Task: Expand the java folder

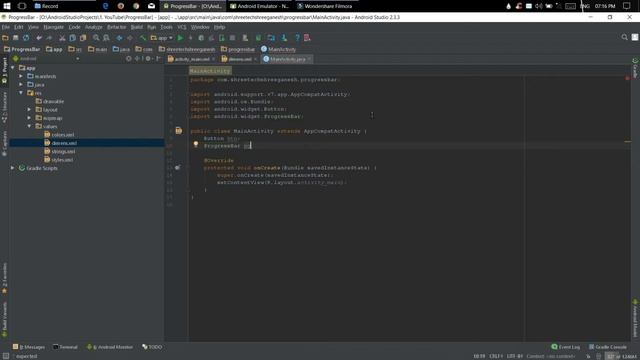Action: point(21,84)
